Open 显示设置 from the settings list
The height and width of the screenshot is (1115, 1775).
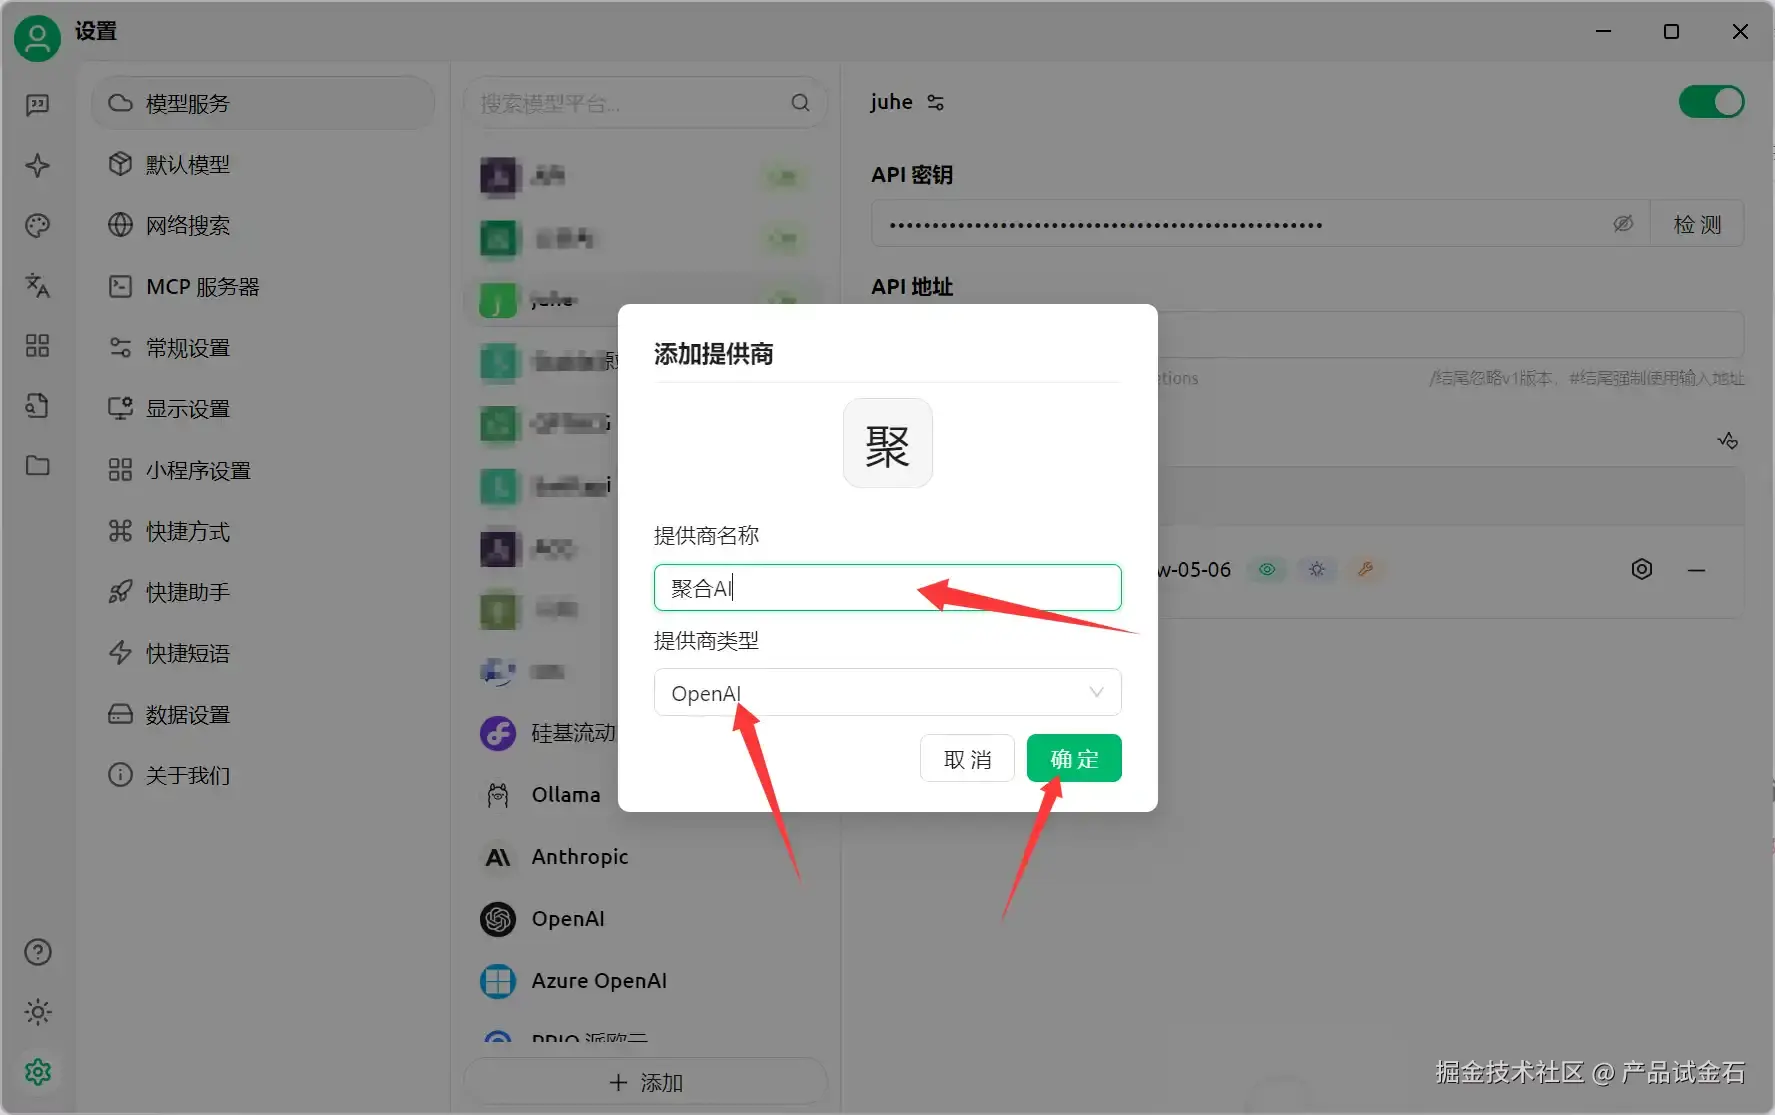click(x=187, y=408)
